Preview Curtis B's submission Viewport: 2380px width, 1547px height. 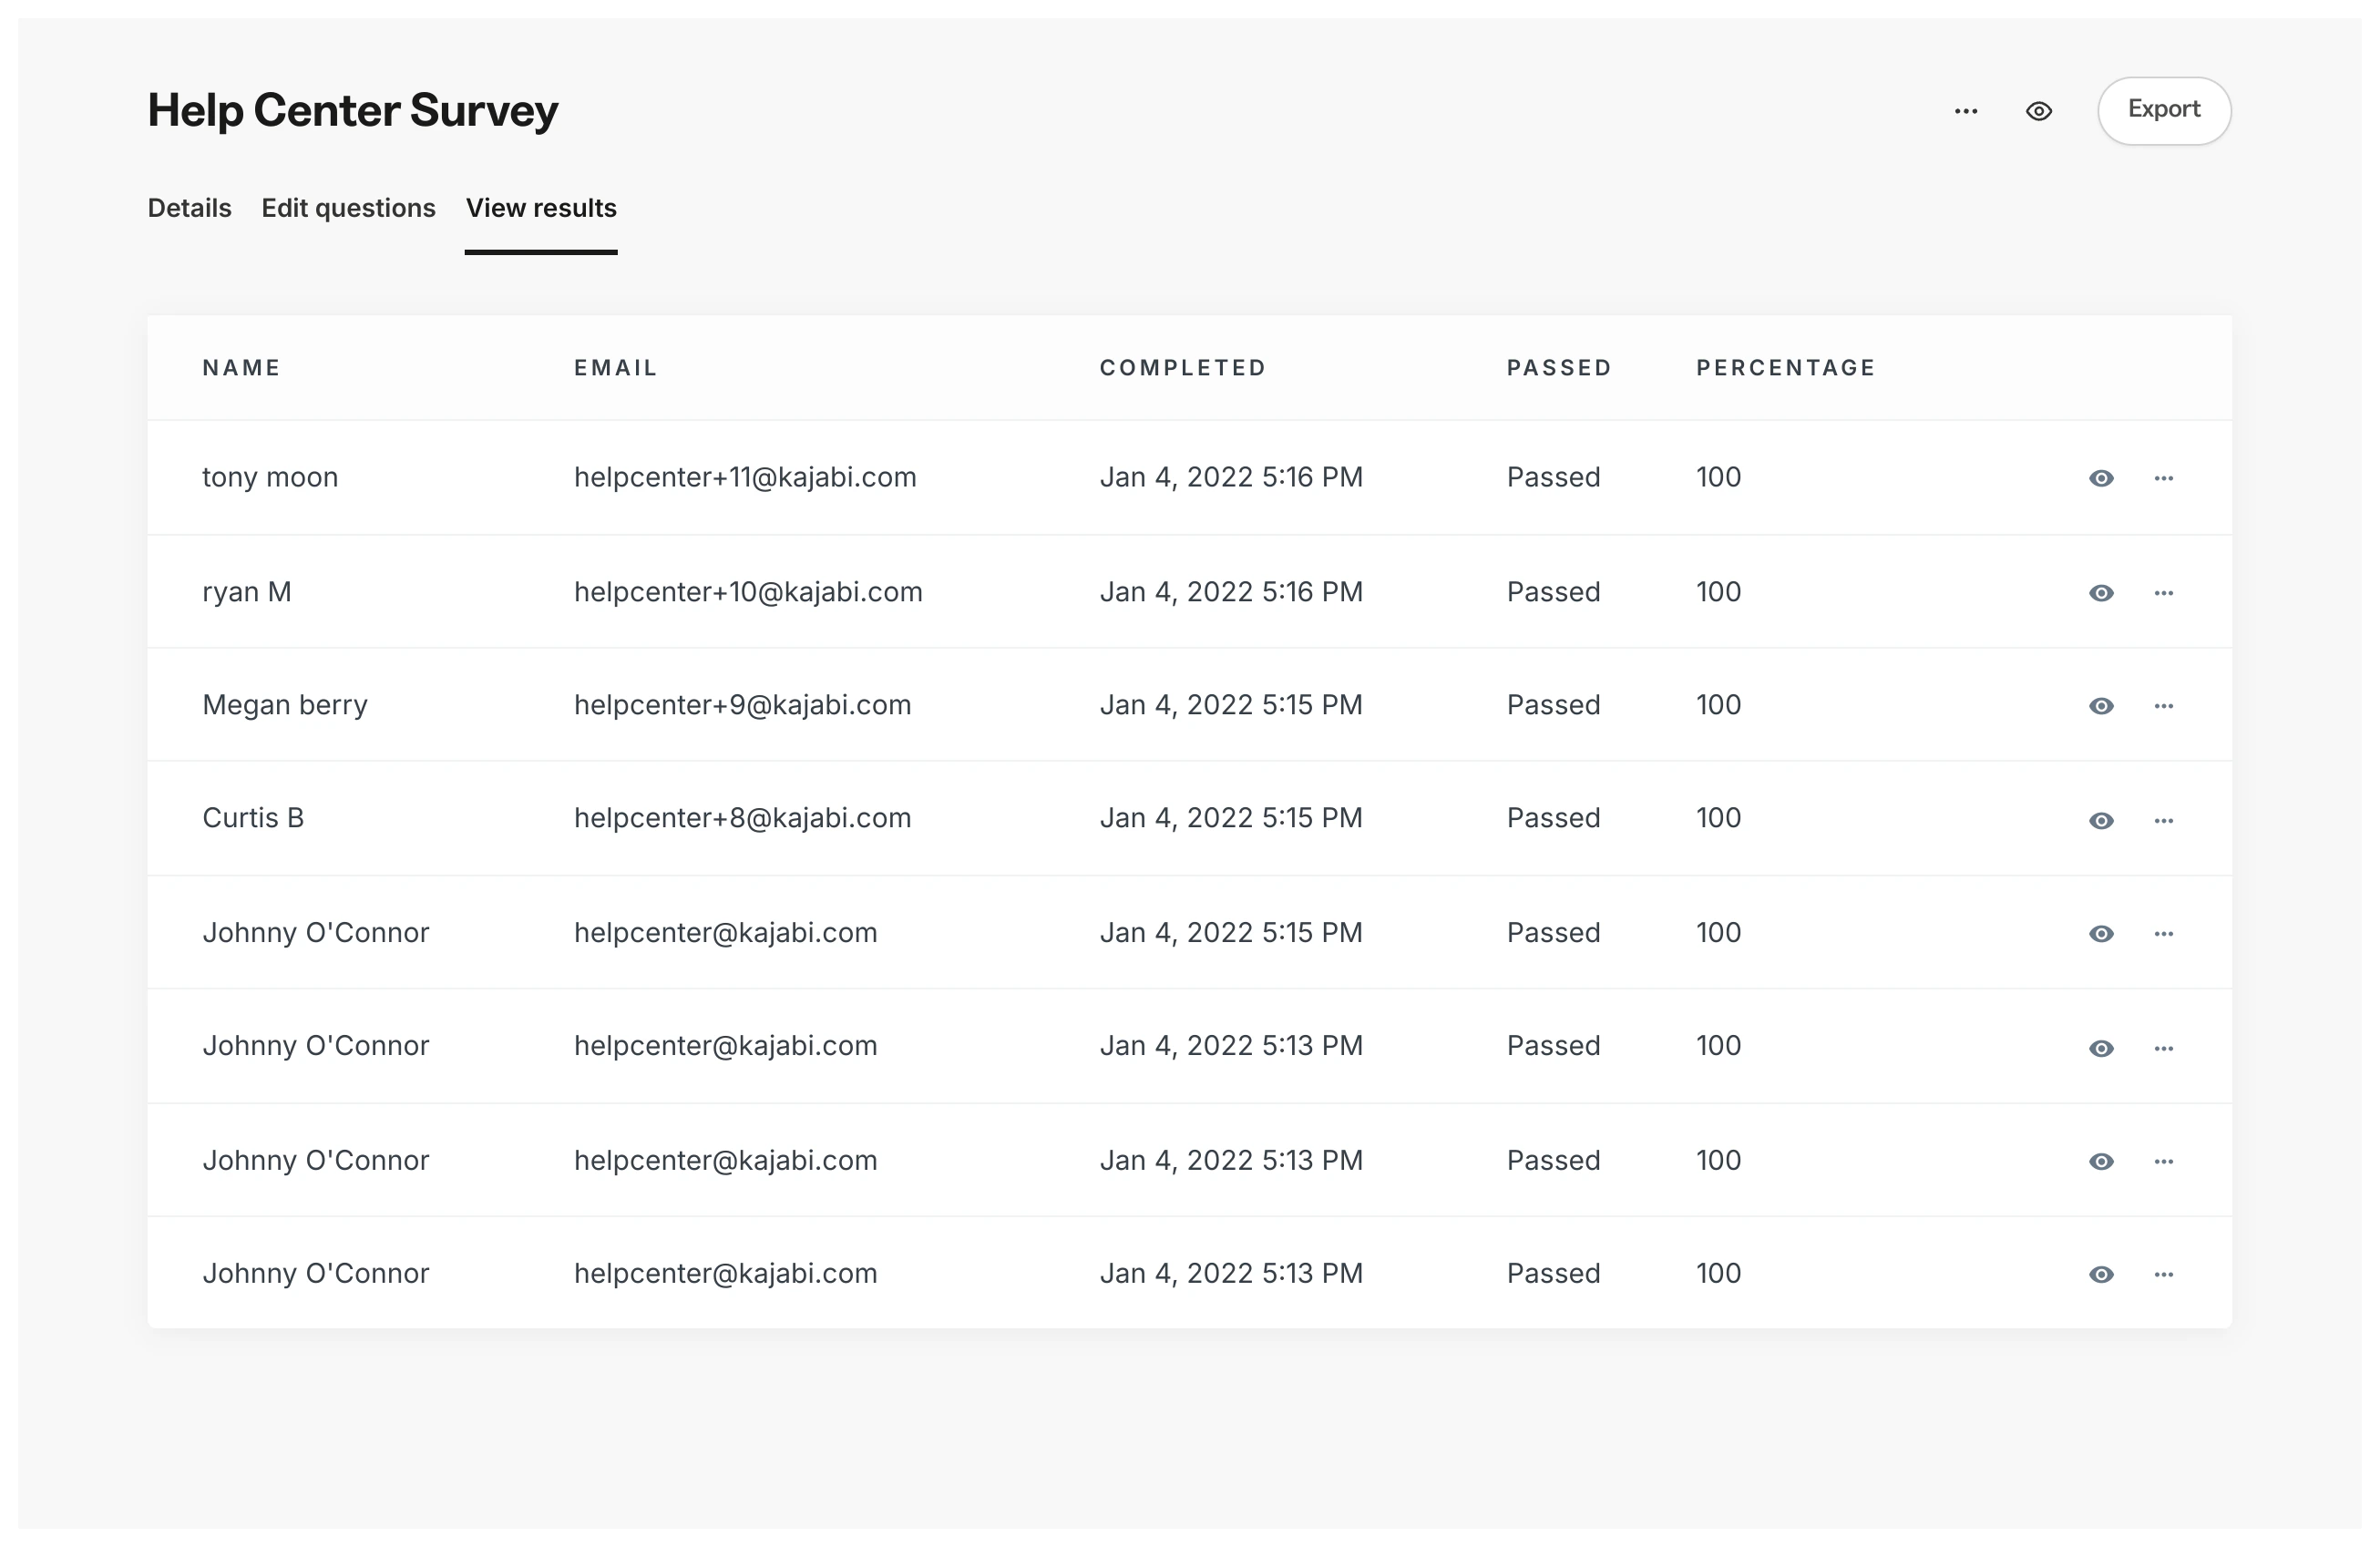(x=2101, y=820)
